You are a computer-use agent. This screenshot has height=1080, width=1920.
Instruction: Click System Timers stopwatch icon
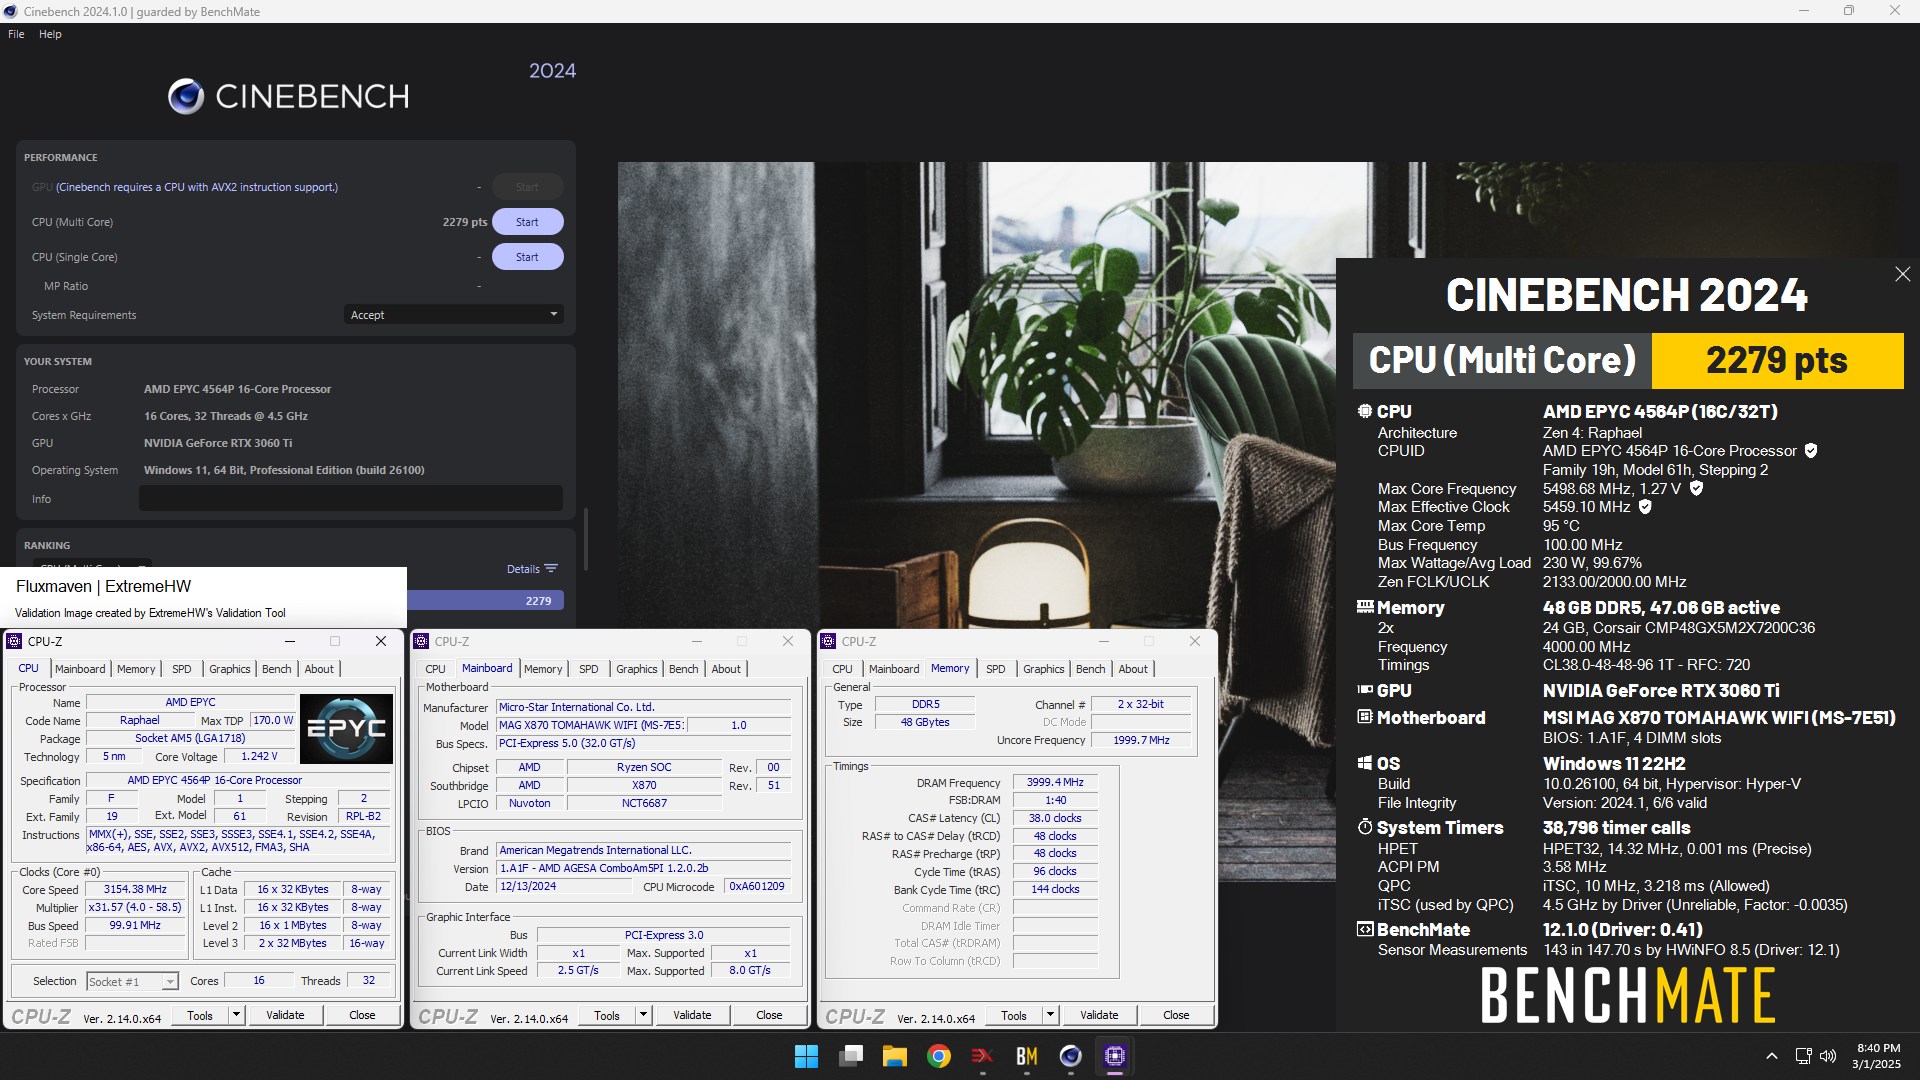pyautogui.click(x=1365, y=827)
